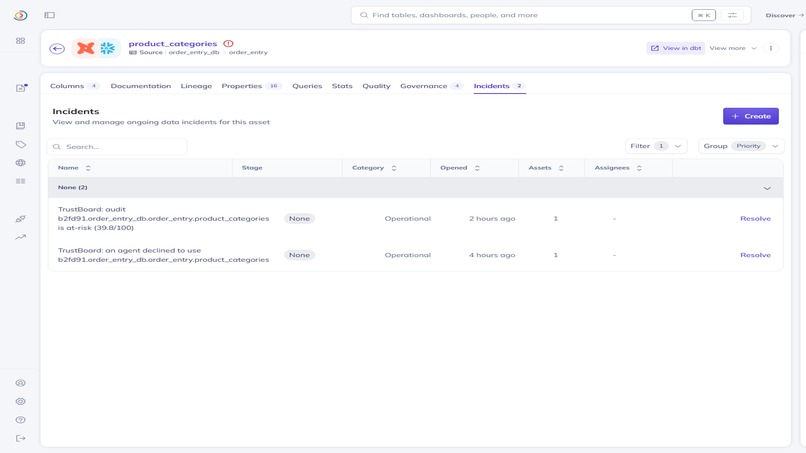Screen dimensions: 806x453
Task: Resolve the agent declined incident
Action: 755,255
